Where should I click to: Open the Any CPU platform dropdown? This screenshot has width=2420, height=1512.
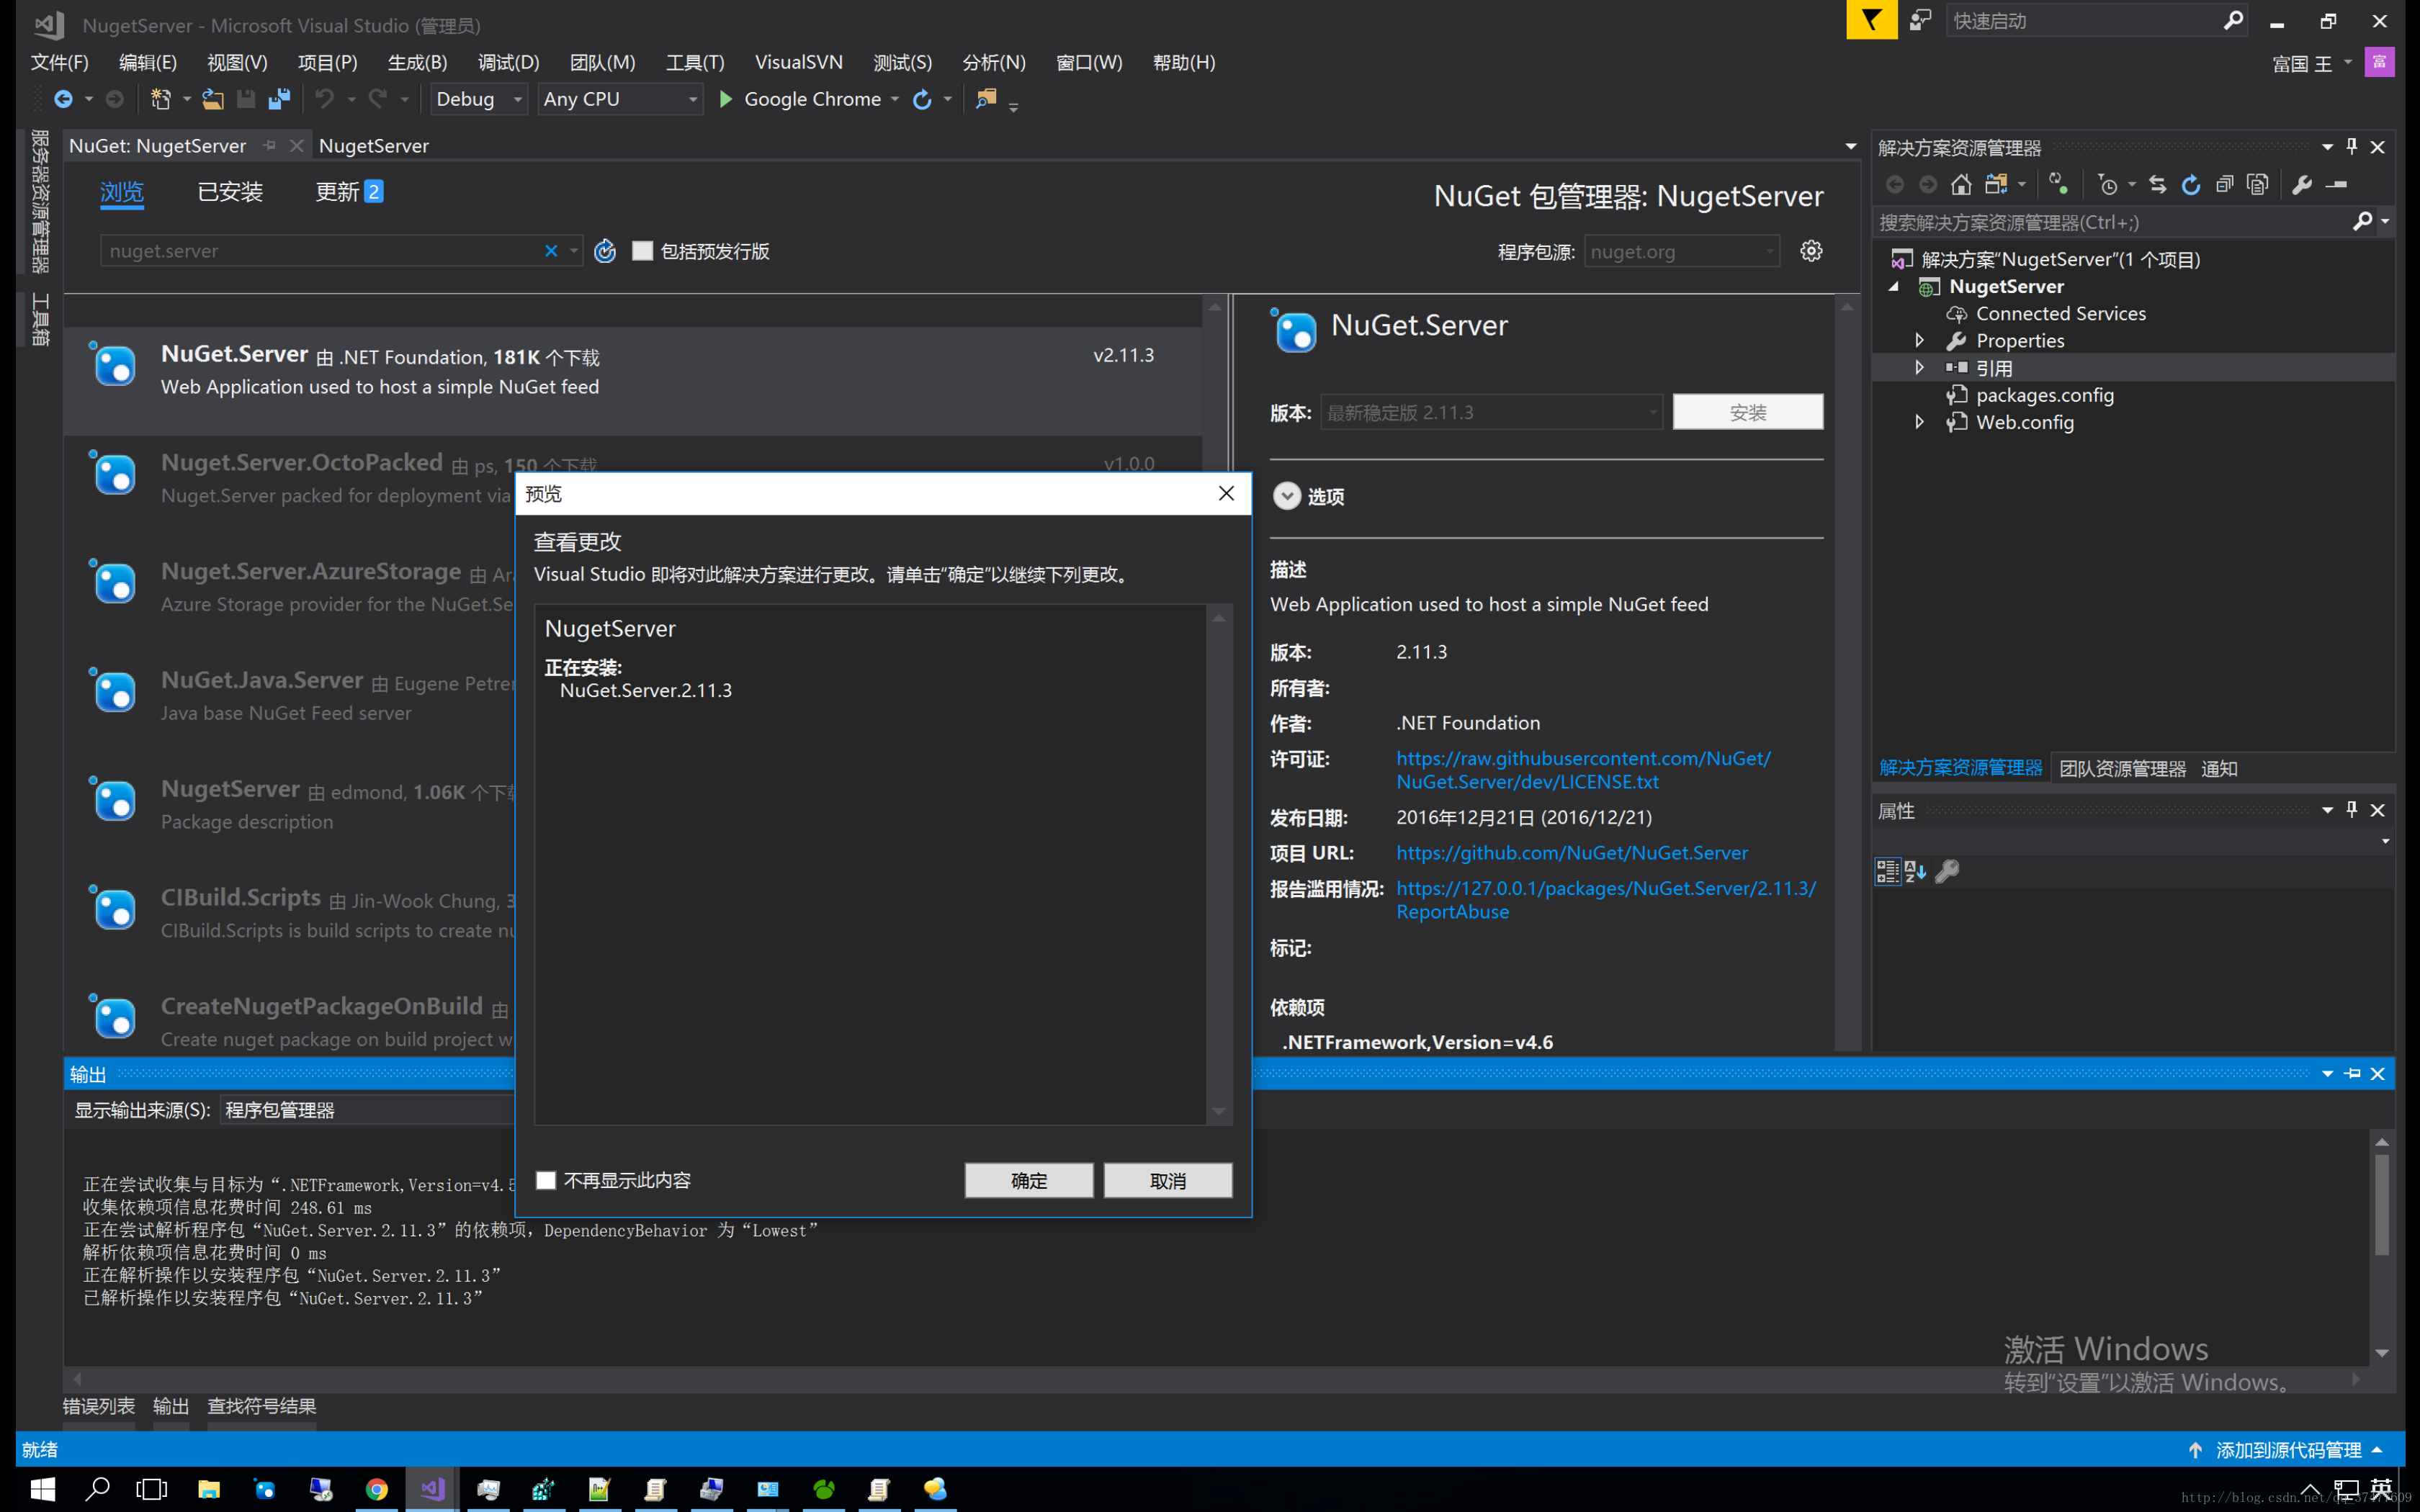click(620, 99)
